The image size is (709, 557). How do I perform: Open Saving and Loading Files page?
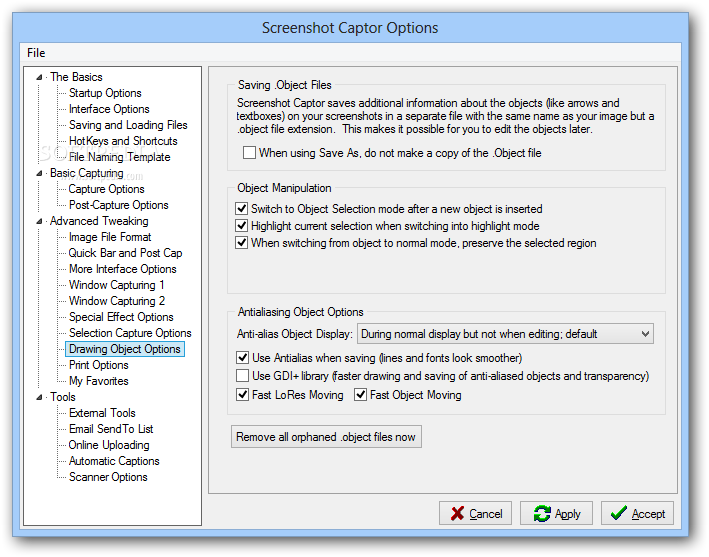pos(128,125)
